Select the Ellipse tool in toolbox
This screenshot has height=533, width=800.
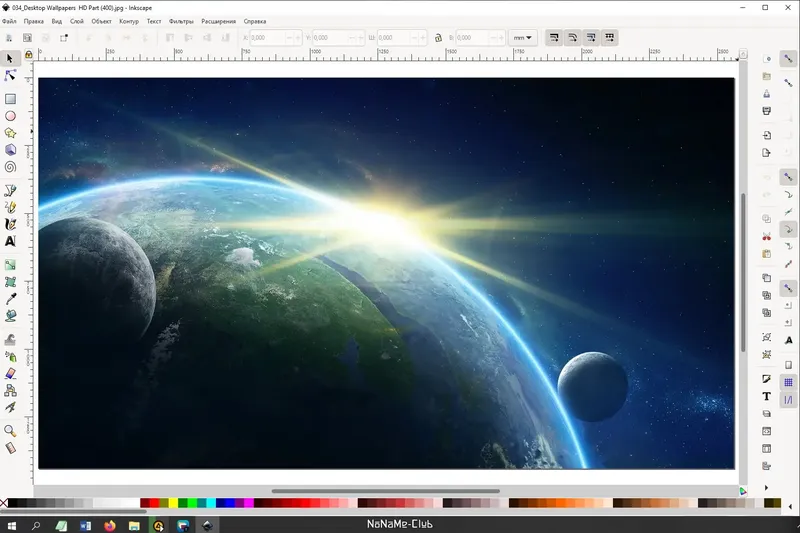point(10,116)
